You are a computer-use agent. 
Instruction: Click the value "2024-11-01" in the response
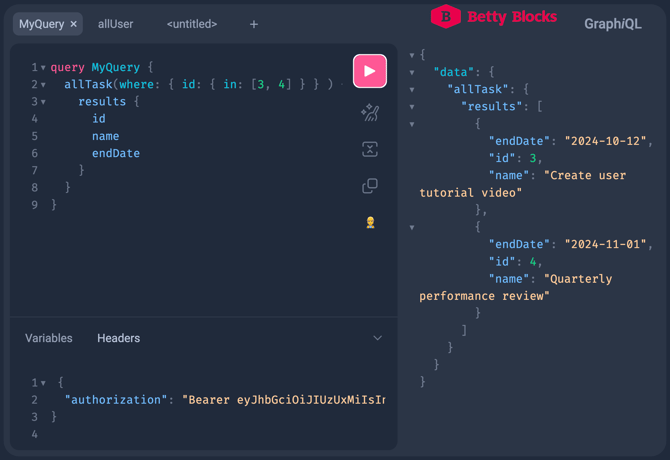tap(606, 244)
